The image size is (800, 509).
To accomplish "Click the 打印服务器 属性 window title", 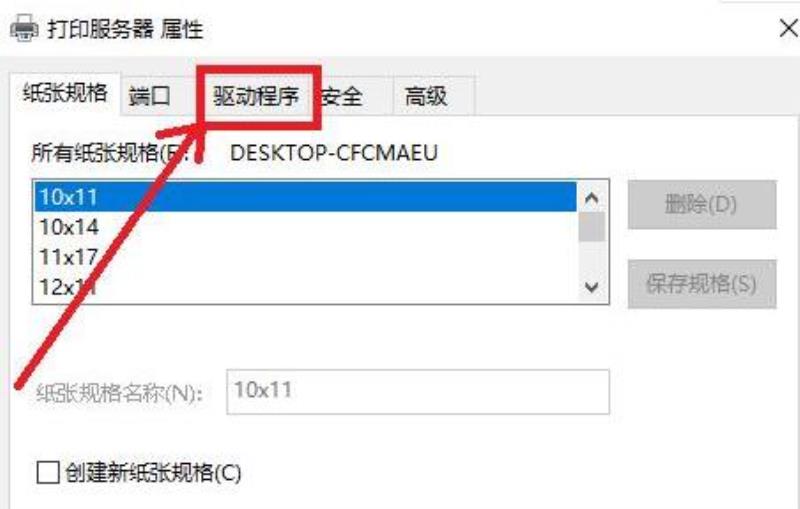I will [x=126, y=29].
